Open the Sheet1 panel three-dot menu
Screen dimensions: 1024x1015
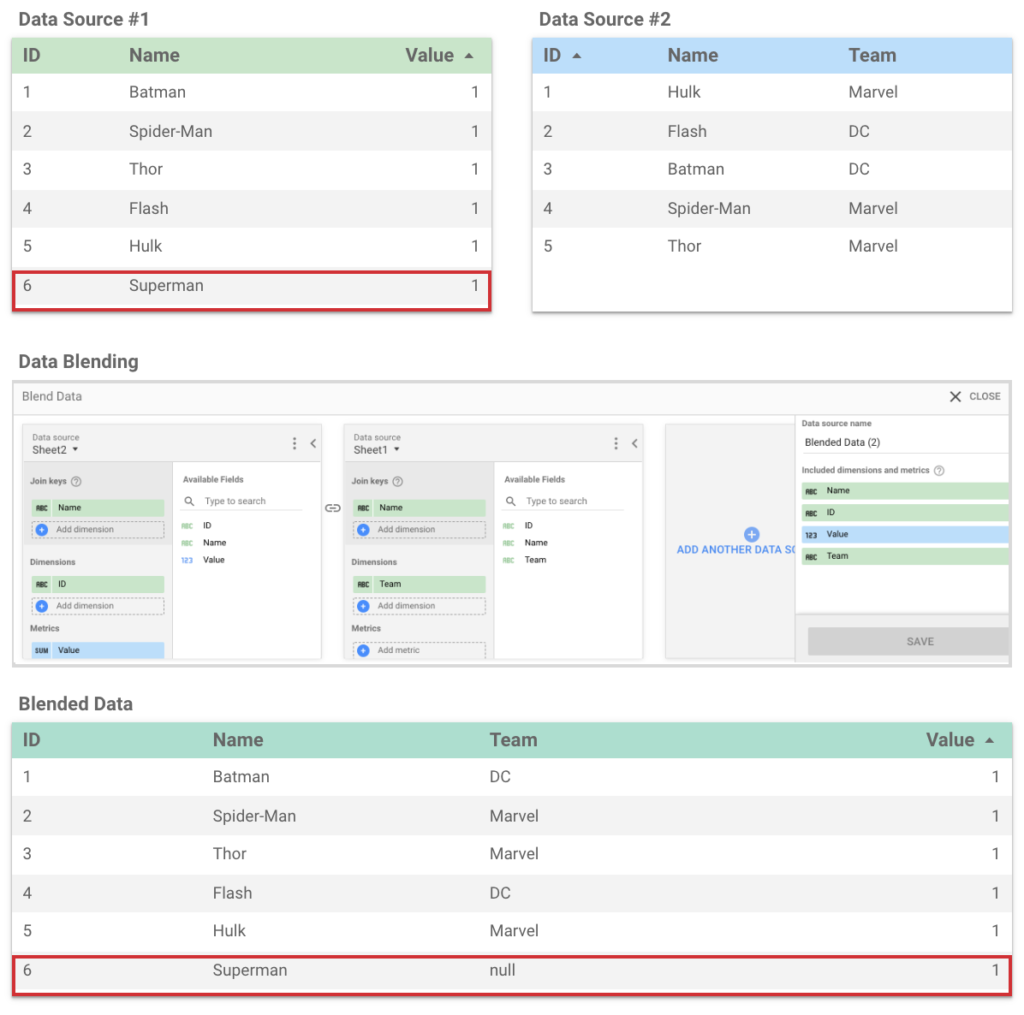coord(616,443)
